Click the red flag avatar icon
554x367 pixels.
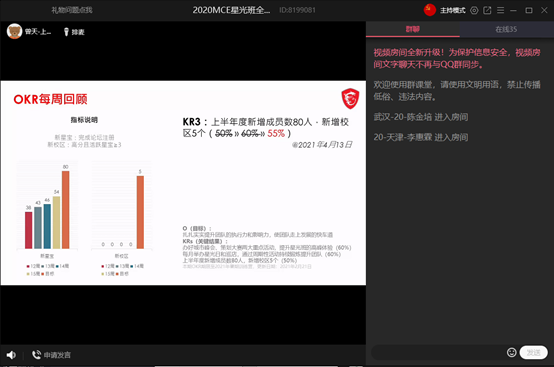(430, 10)
